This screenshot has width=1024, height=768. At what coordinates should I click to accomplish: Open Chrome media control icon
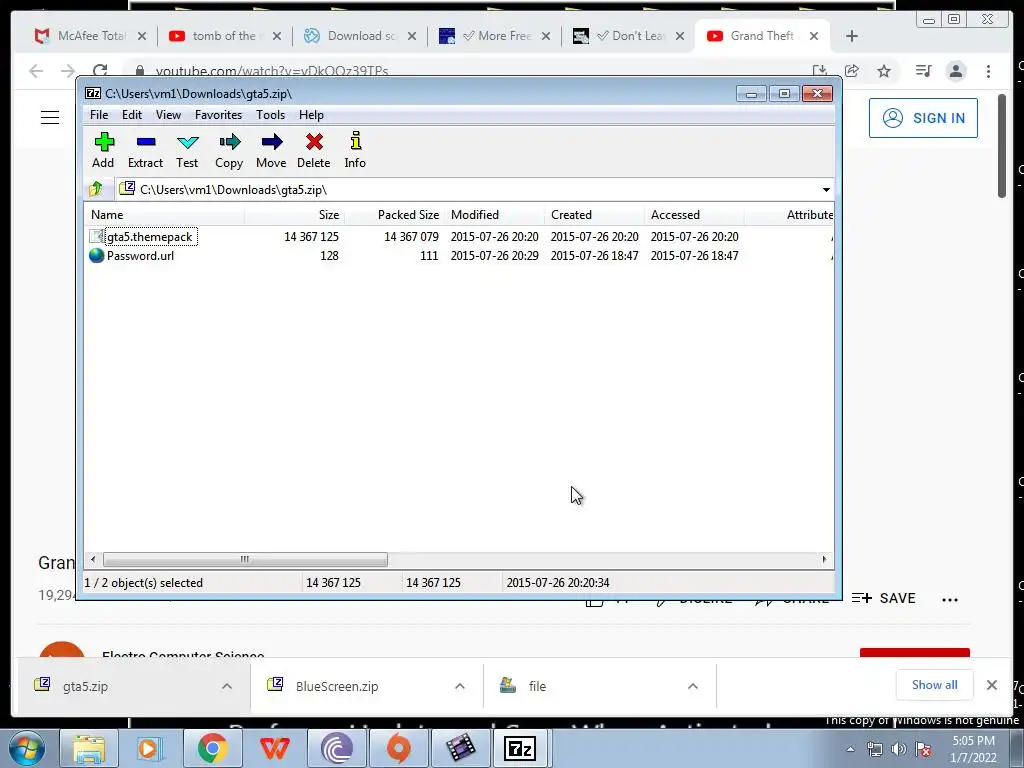click(923, 71)
